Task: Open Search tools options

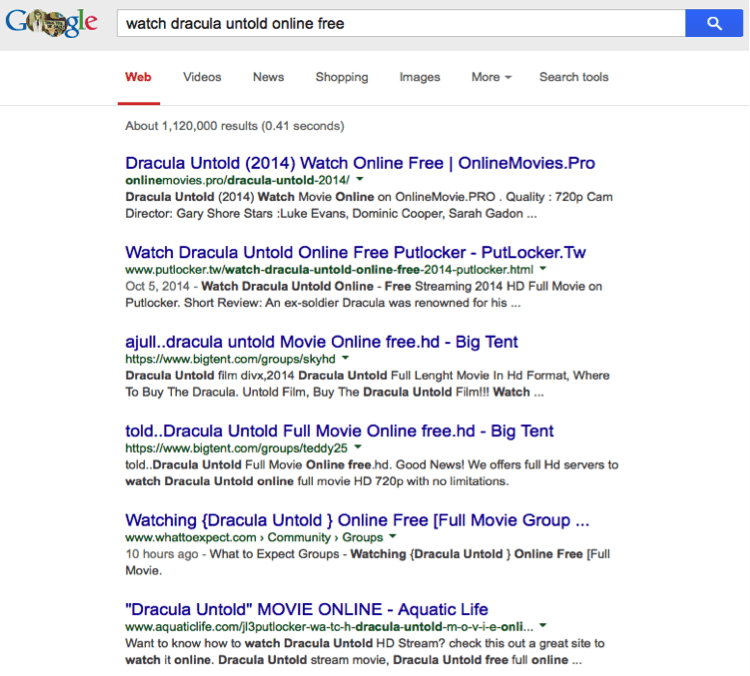Action: click(574, 77)
